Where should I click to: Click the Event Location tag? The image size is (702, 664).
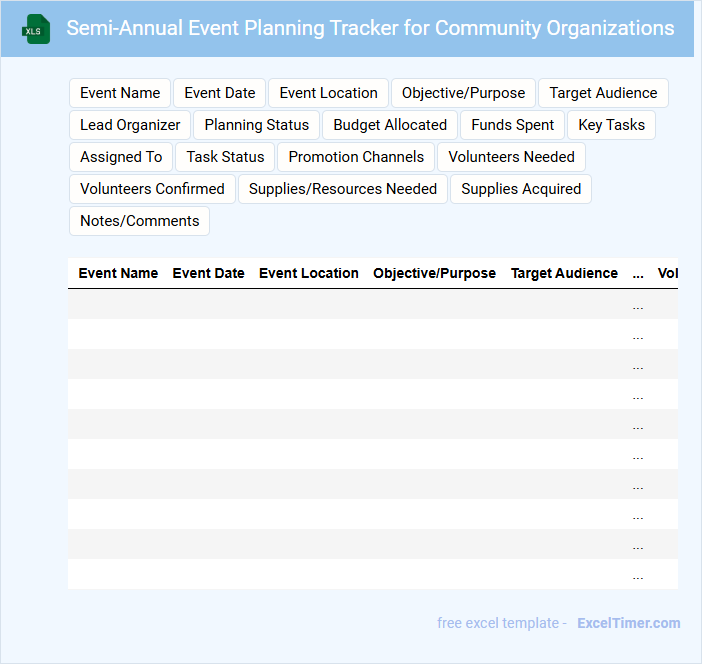click(328, 93)
